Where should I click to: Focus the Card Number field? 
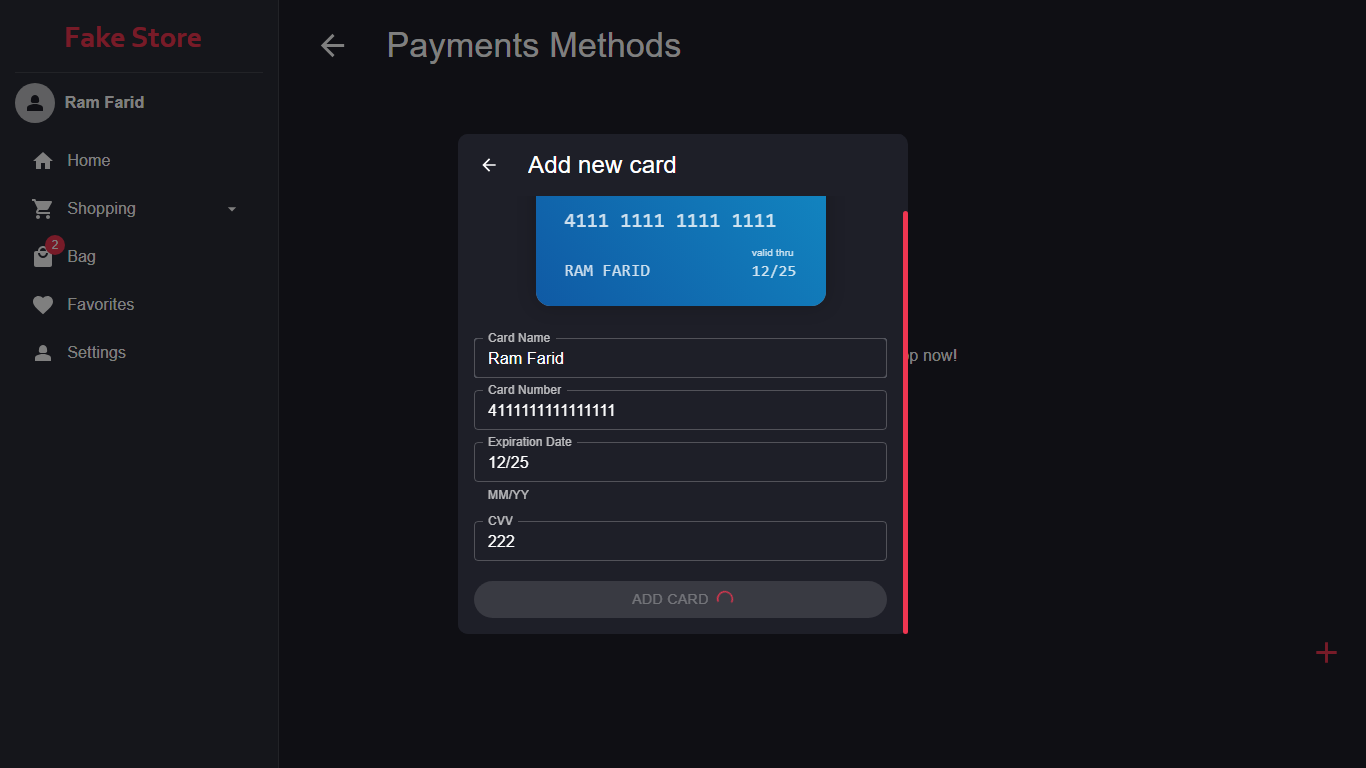point(680,410)
